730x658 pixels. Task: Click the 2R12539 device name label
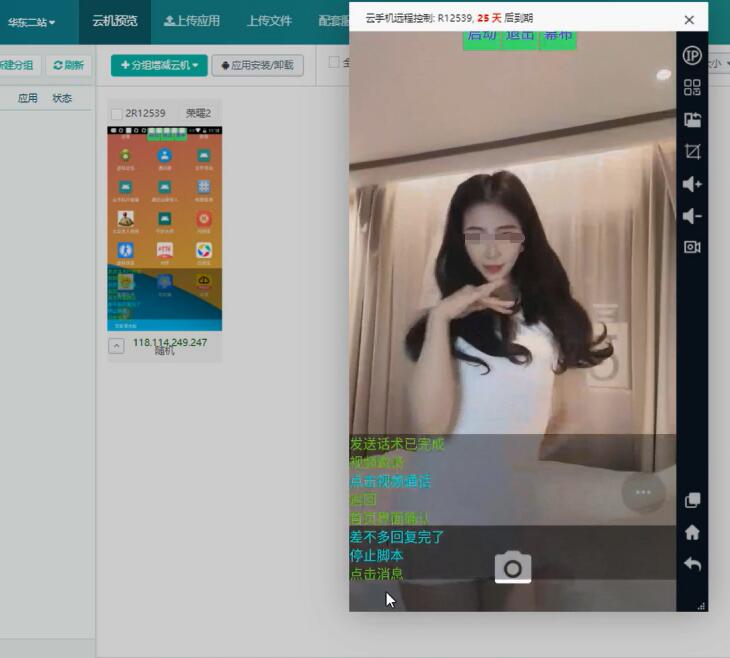pos(145,113)
